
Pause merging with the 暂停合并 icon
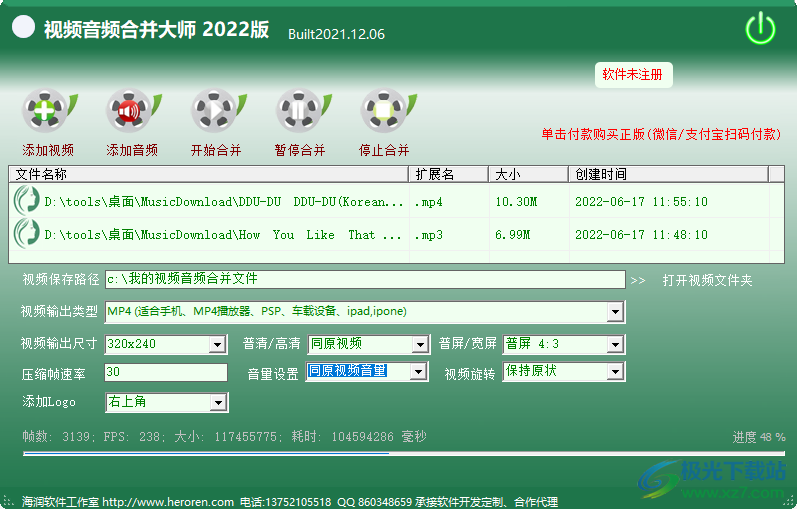302,111
